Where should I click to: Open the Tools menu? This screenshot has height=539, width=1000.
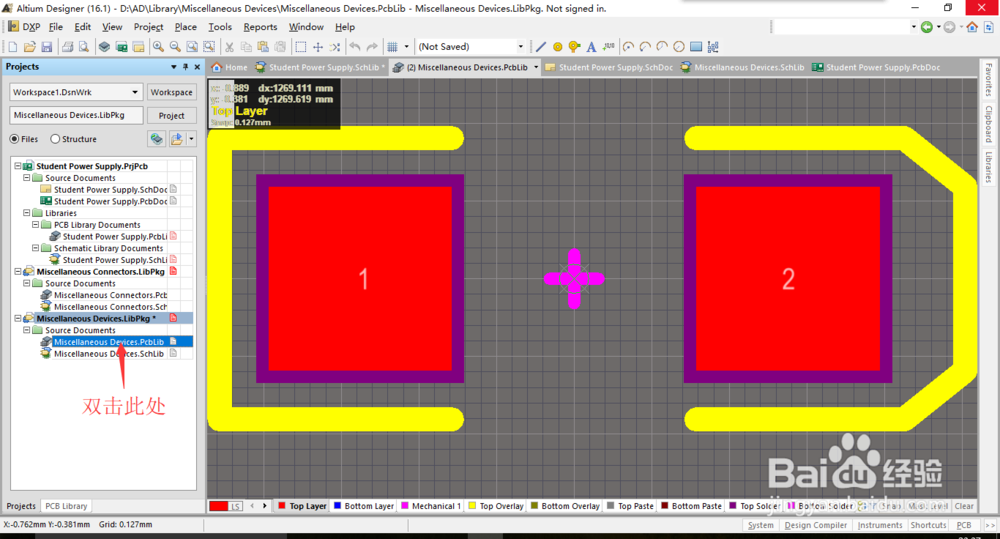point(219,27)
